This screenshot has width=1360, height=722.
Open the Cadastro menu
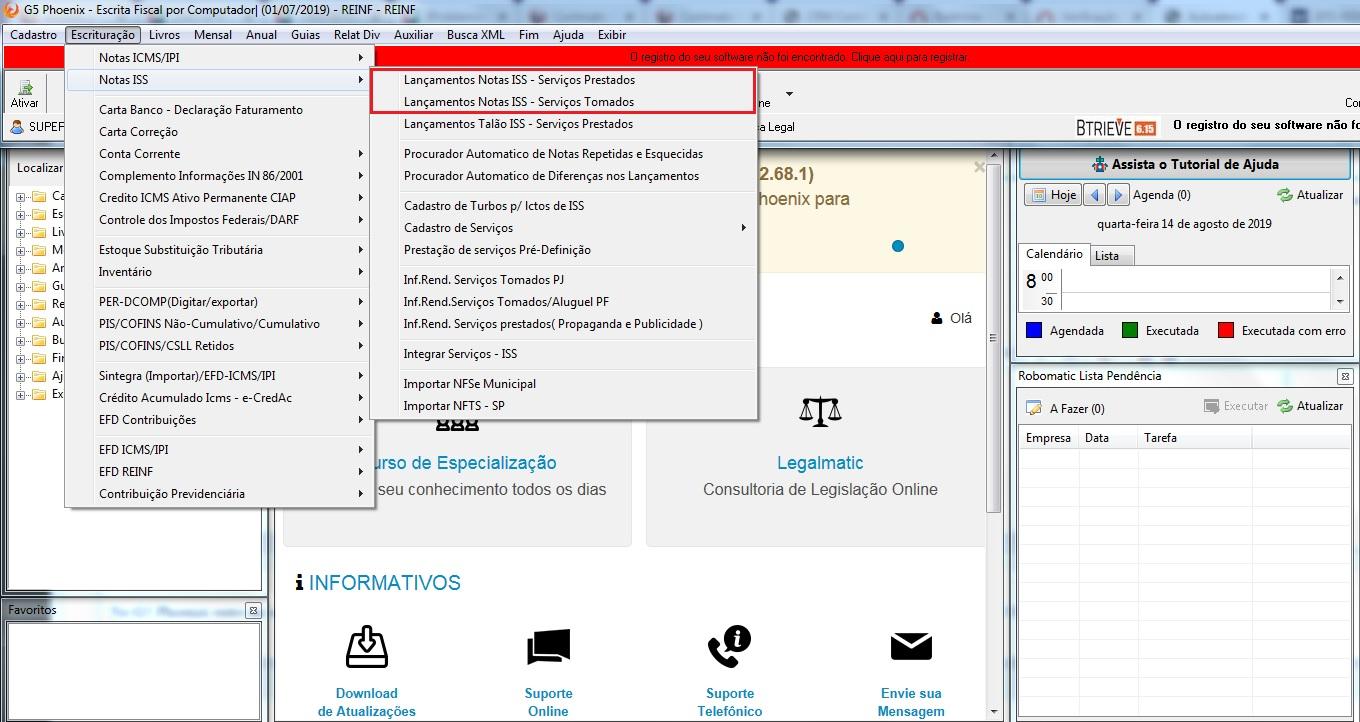[34, 35]
